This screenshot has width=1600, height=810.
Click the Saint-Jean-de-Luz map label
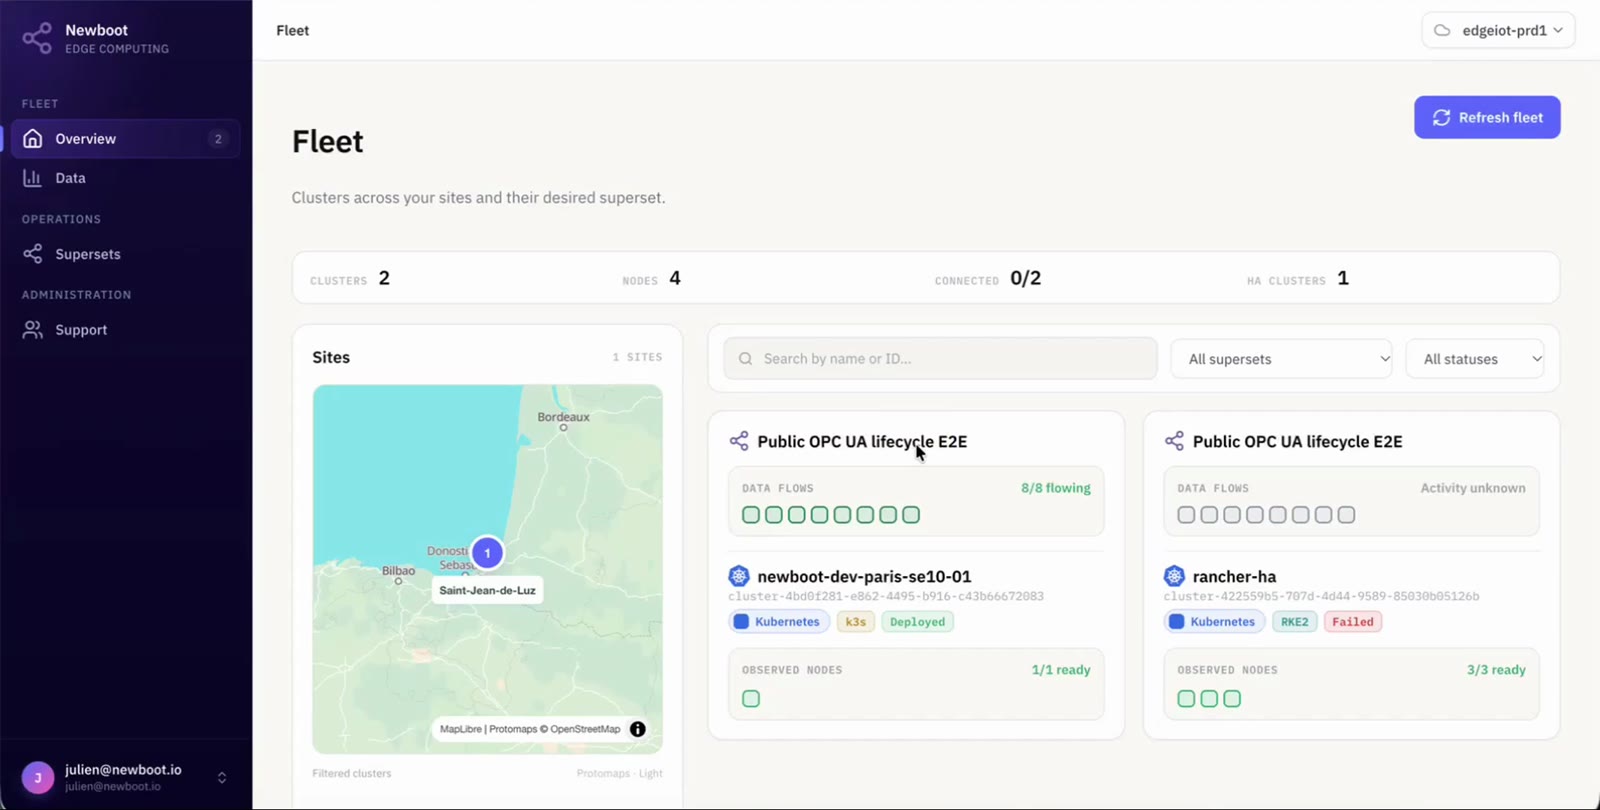tap(487, 590)
